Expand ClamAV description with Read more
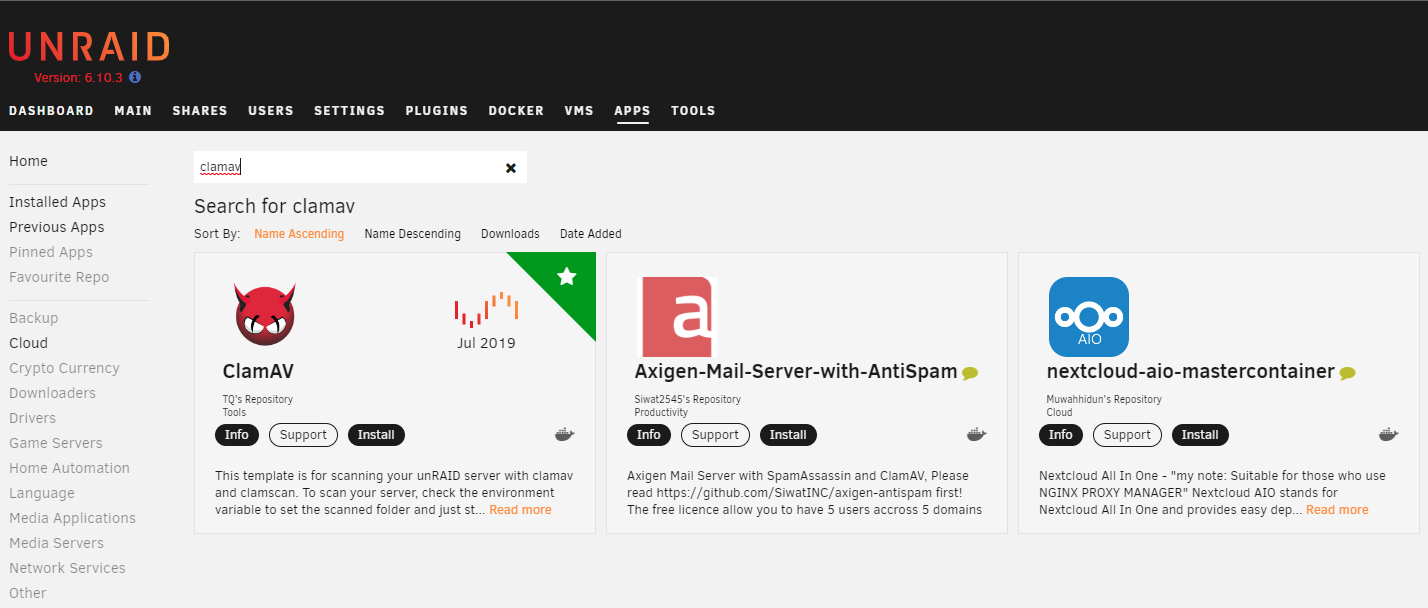The width and height of the screenshot is (1428, 608). click(520, 510)
